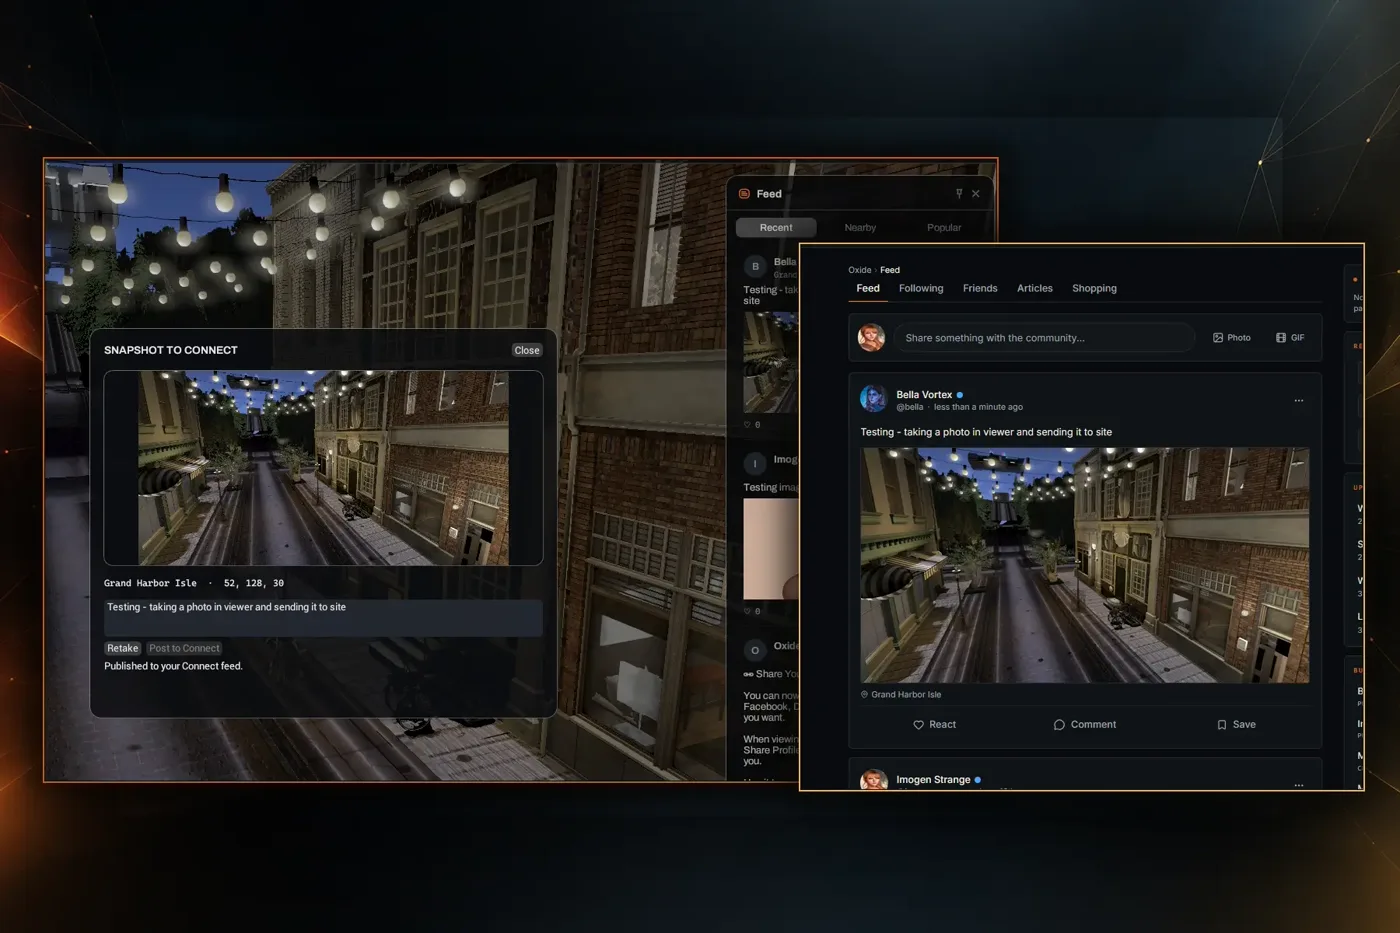Open Bella Vortex's profile avatar
Viewport: 1400px width, 933px height.
(874, 399)
